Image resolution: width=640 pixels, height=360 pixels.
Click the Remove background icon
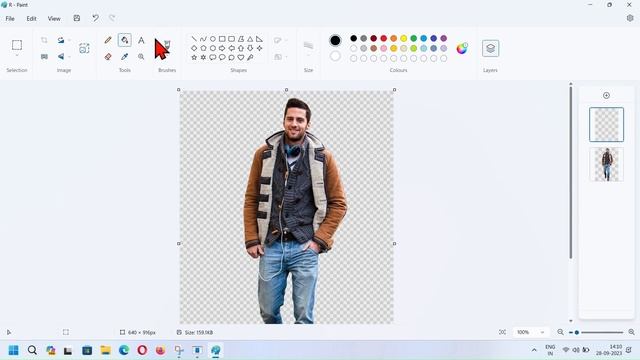coord(84,48)
